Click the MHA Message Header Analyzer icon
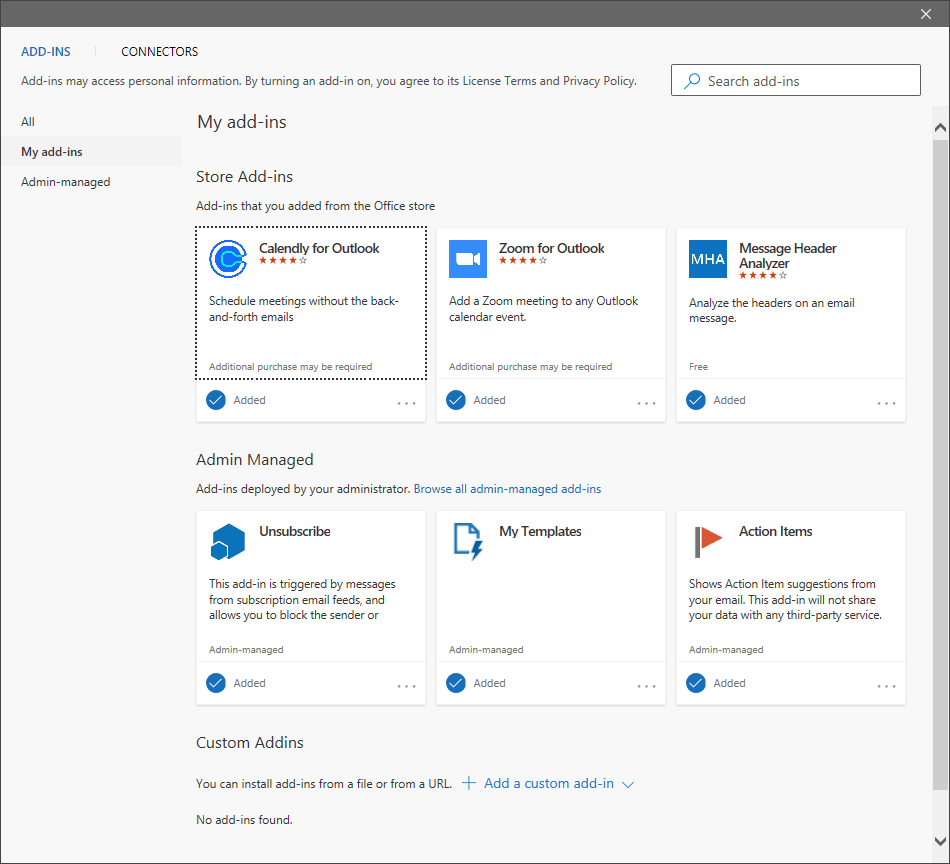 (x=708, y=258)
